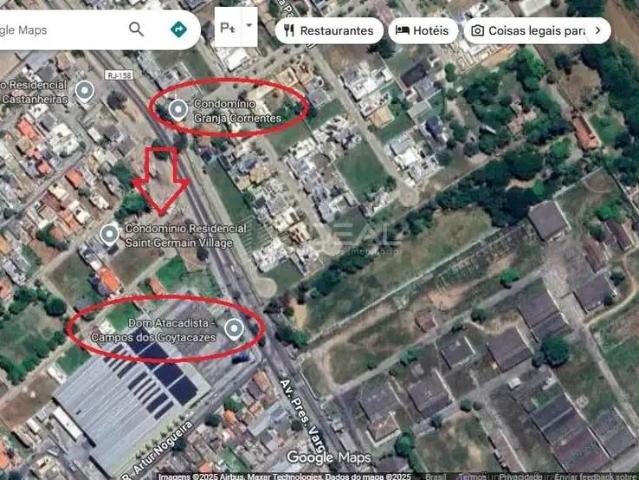The image size is (639, 480).
Task: Select the Residencial Castanheiras map pin
Action: coord(85,91)
